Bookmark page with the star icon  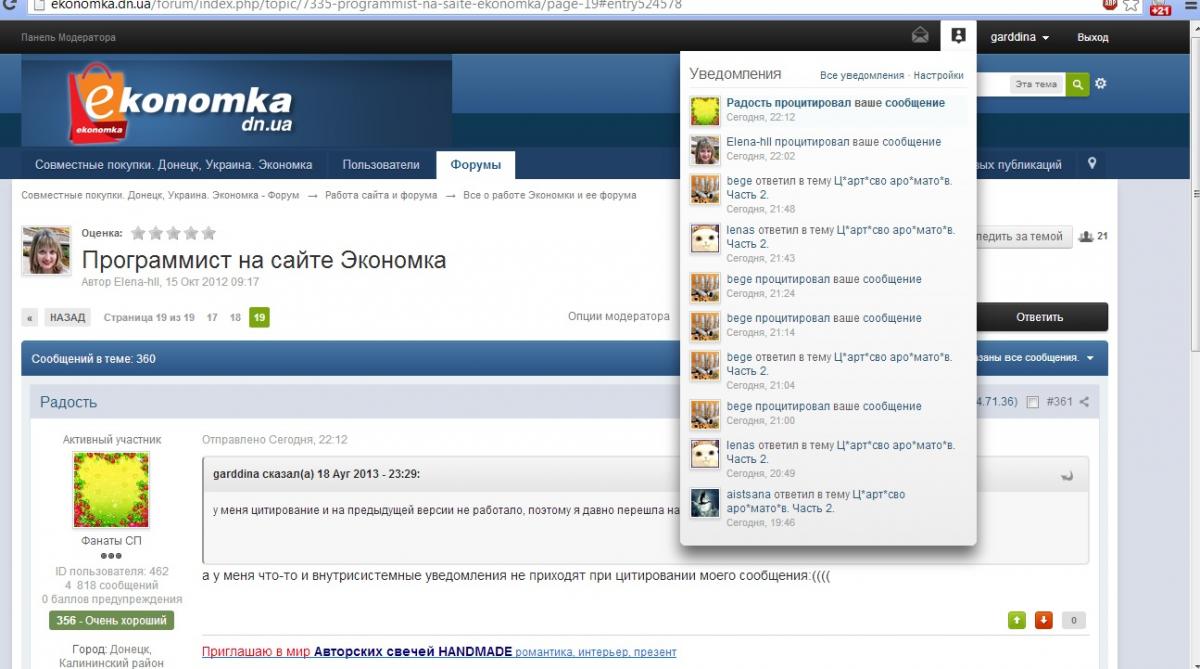(x=1131, y=5)
